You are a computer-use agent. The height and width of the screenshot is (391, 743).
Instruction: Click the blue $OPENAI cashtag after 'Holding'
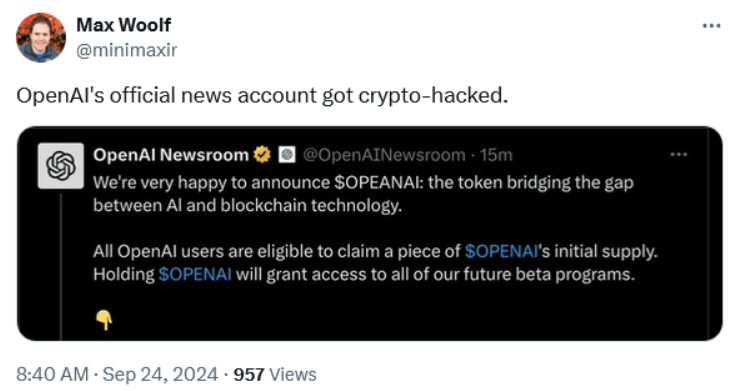[195, 274]
